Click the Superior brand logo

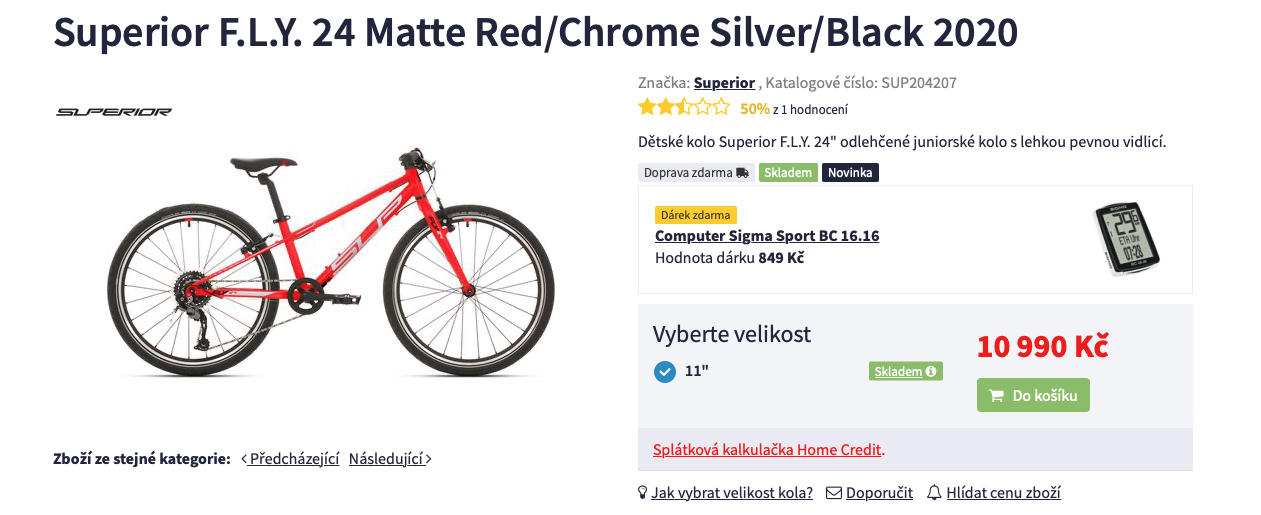click(114, 112)
